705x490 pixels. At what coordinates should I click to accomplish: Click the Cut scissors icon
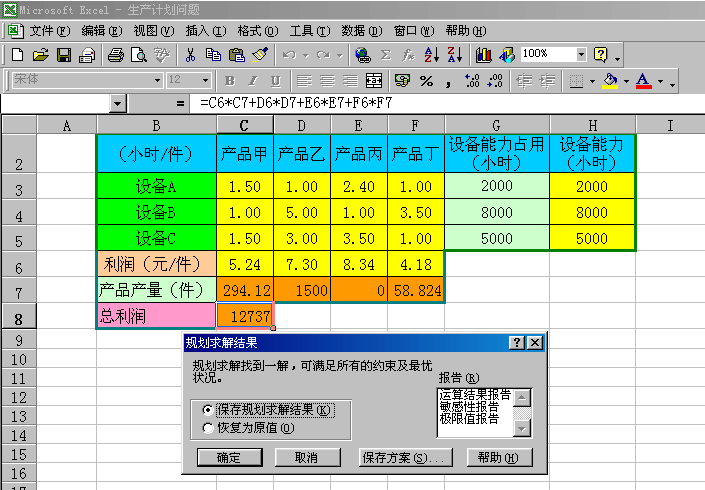coord(190,55)
